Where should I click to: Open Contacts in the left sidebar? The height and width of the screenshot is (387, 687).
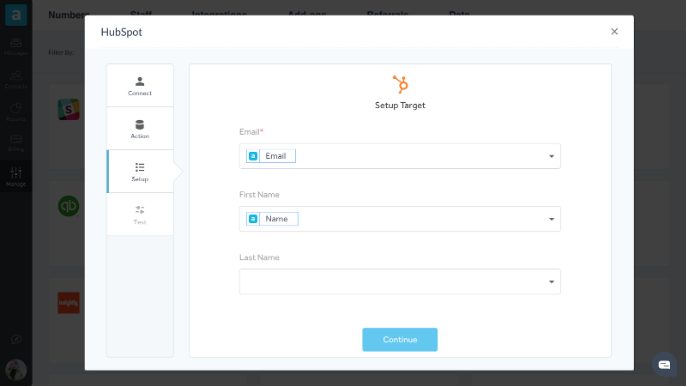(16, 80)
